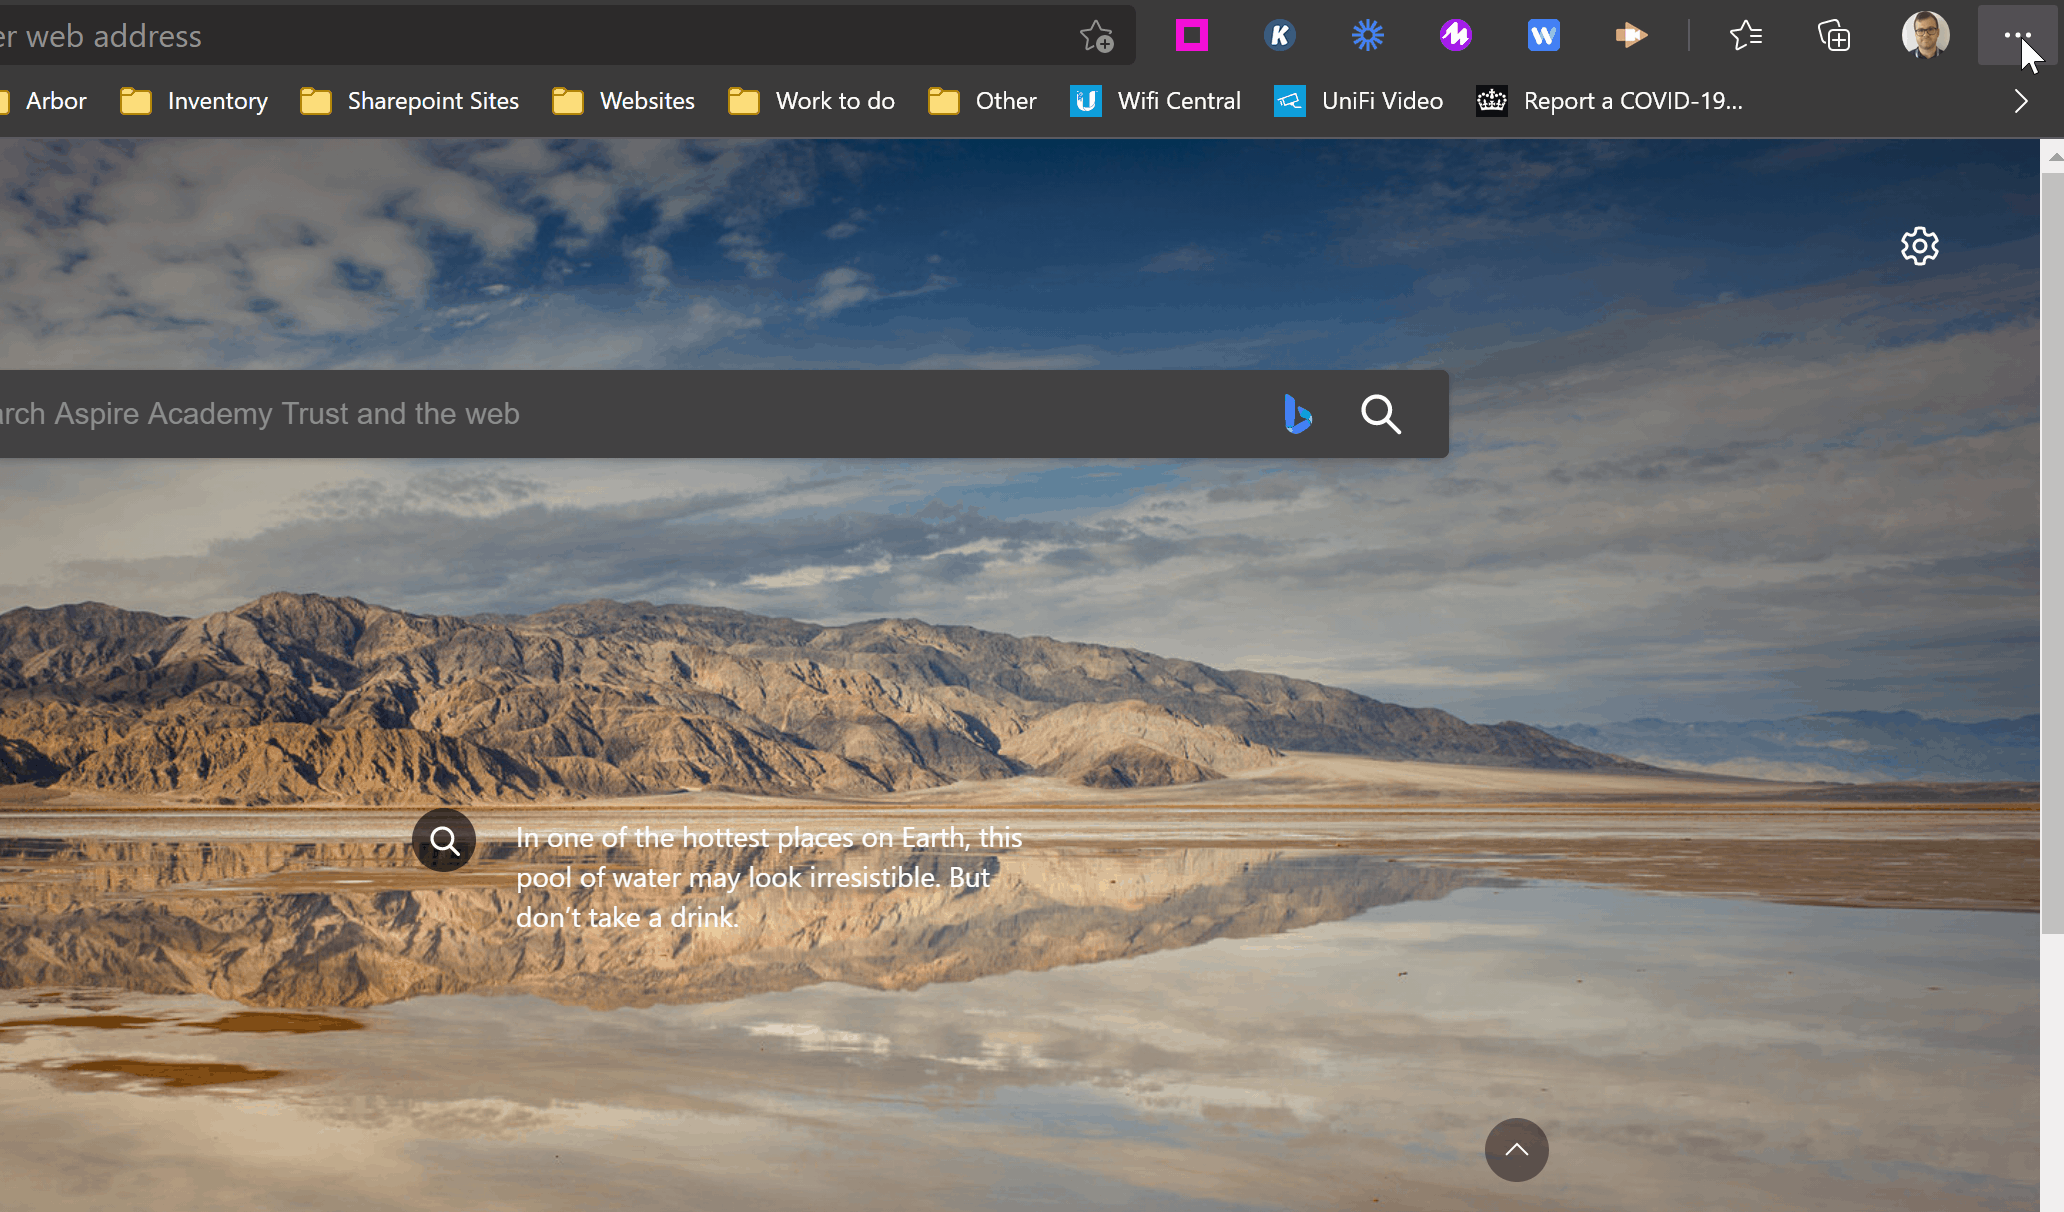
Task: Open the Favorites list icon
Action: coord(1745,36)
